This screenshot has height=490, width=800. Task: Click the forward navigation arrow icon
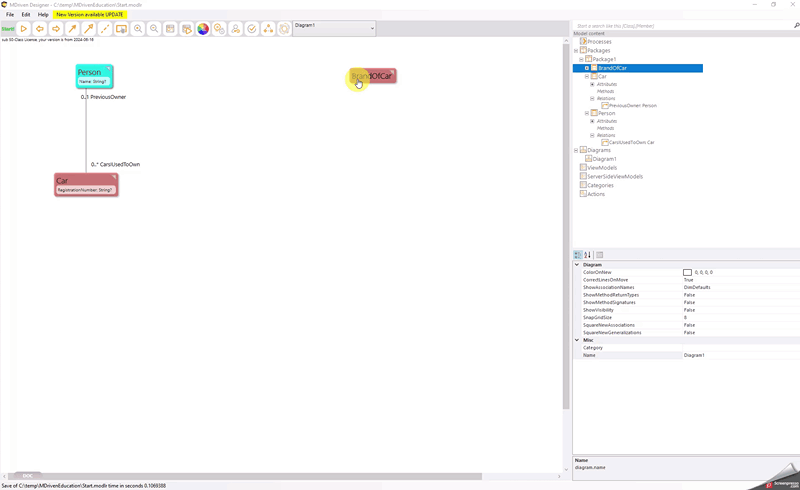click(56, 29)
